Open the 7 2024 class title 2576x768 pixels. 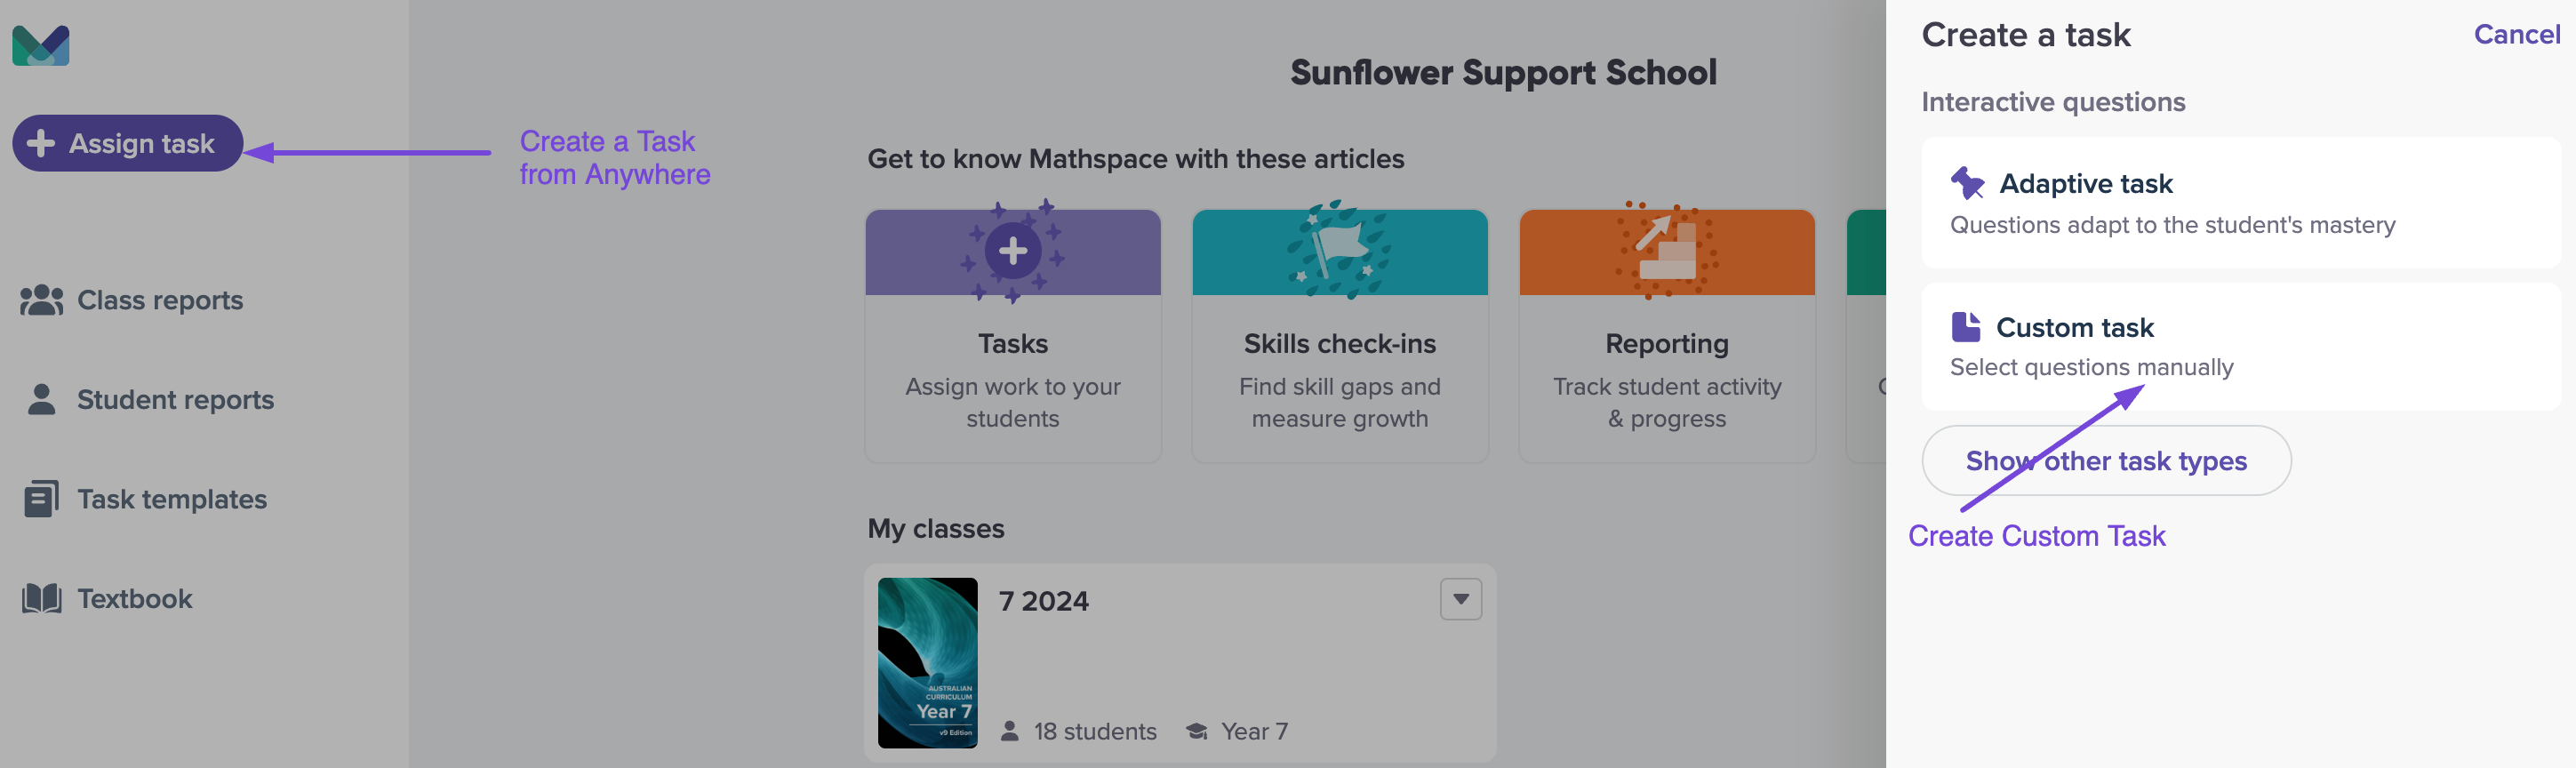[1044, 601]
